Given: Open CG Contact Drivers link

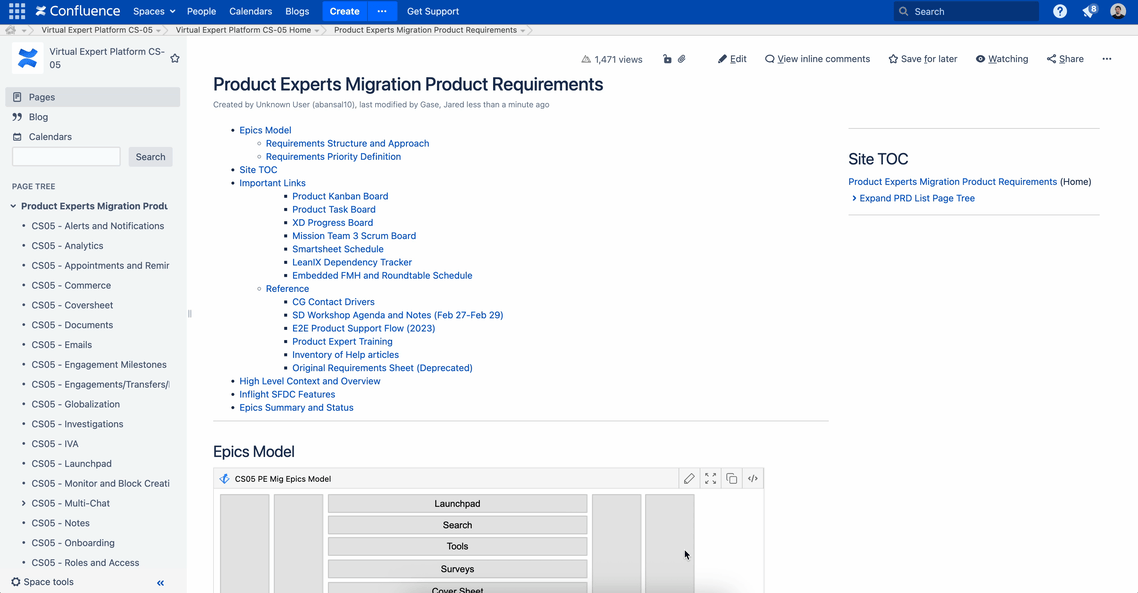Looking at the screenshot, I should [x=333, y=302].
